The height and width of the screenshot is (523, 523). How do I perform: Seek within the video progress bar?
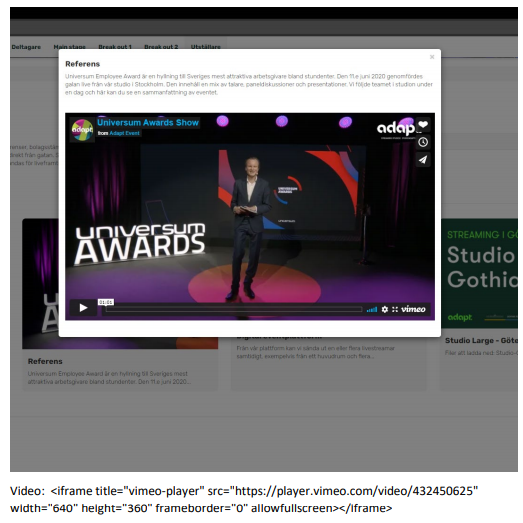pos(234,309)
